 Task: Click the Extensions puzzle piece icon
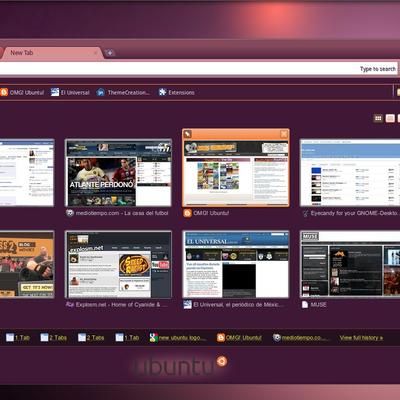162,92
